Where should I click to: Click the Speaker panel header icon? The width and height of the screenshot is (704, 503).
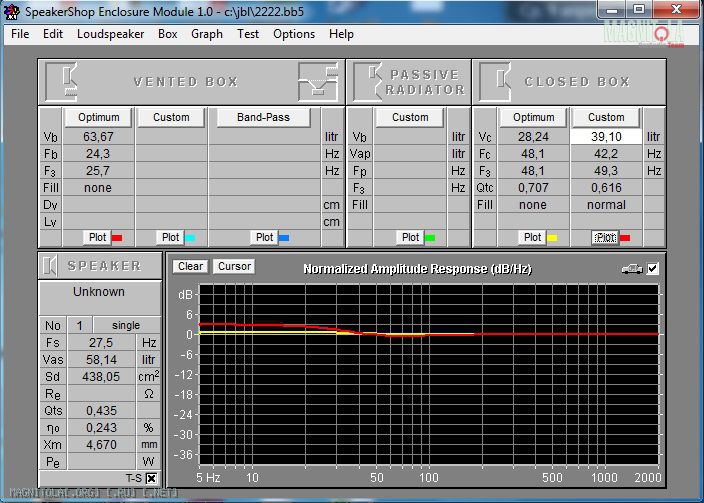tap(51, 265)
